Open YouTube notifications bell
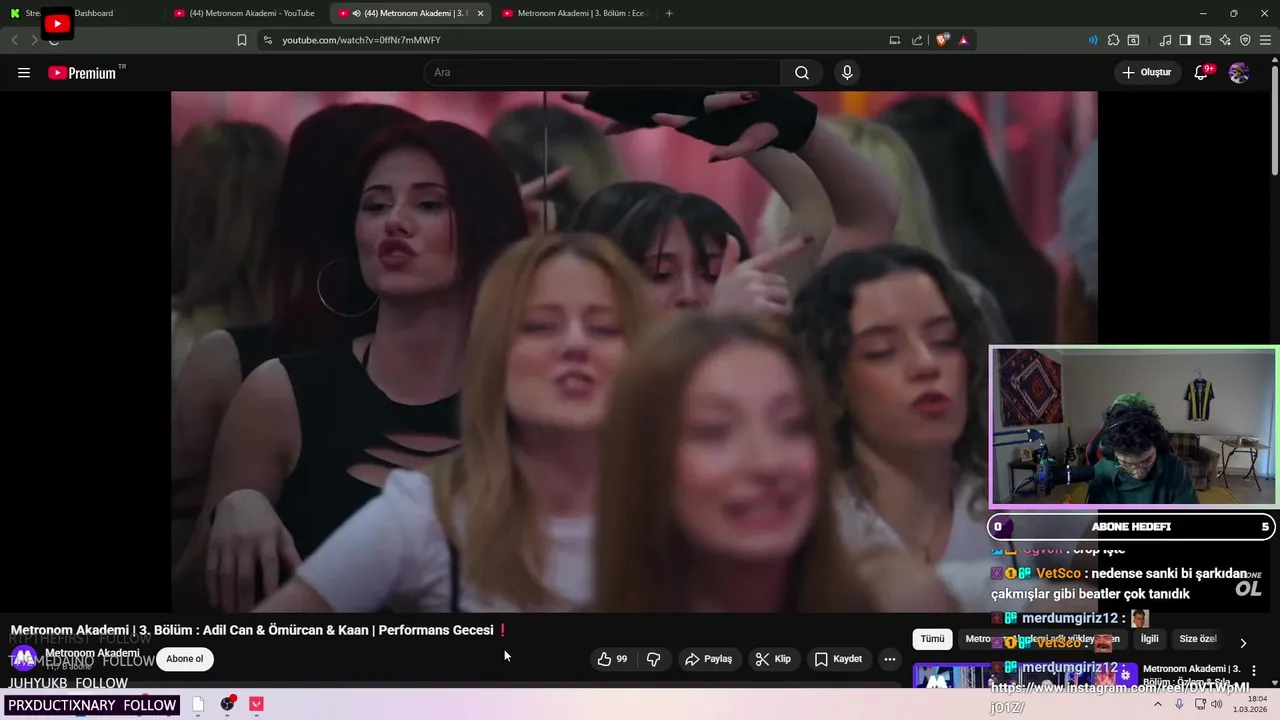Image resolution: width=1280 pixels, height=720 pixels. tap(1201, 73)
